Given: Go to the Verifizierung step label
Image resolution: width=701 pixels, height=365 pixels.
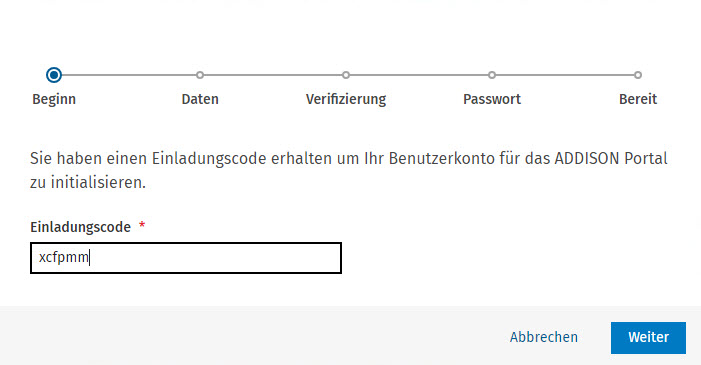Looking at the screenshot, I should (x=346, y=99).
